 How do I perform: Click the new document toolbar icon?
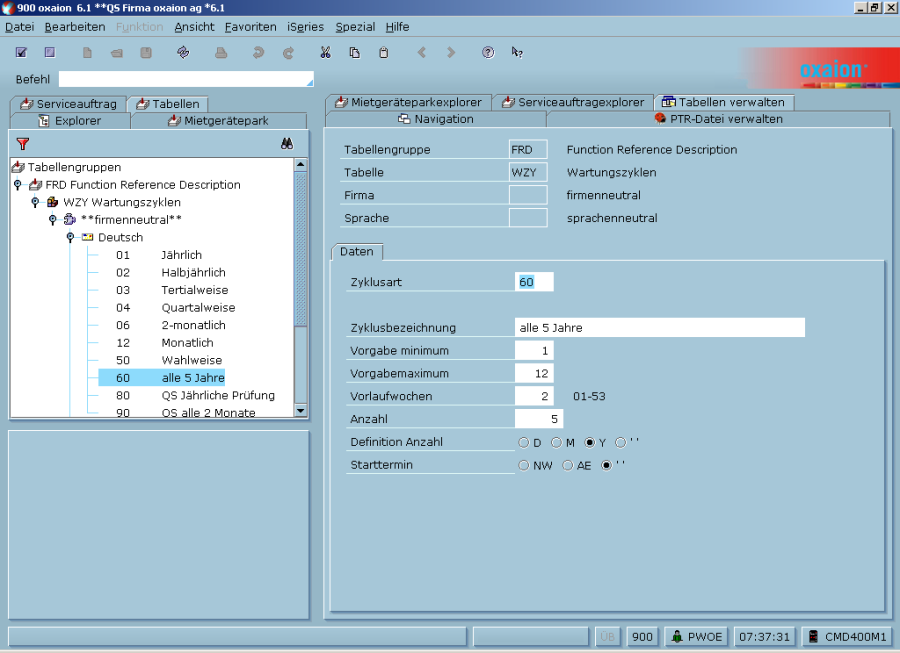point(87,53)
